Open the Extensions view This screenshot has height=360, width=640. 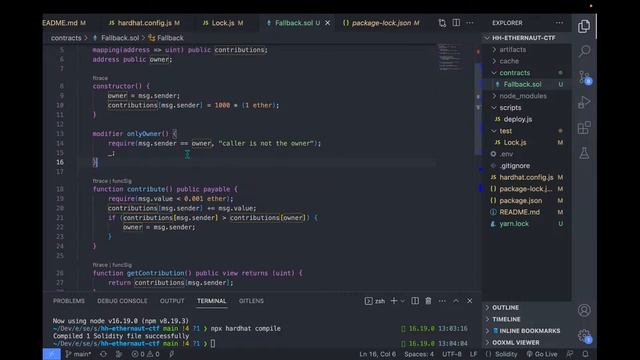[x=584, y=128]
